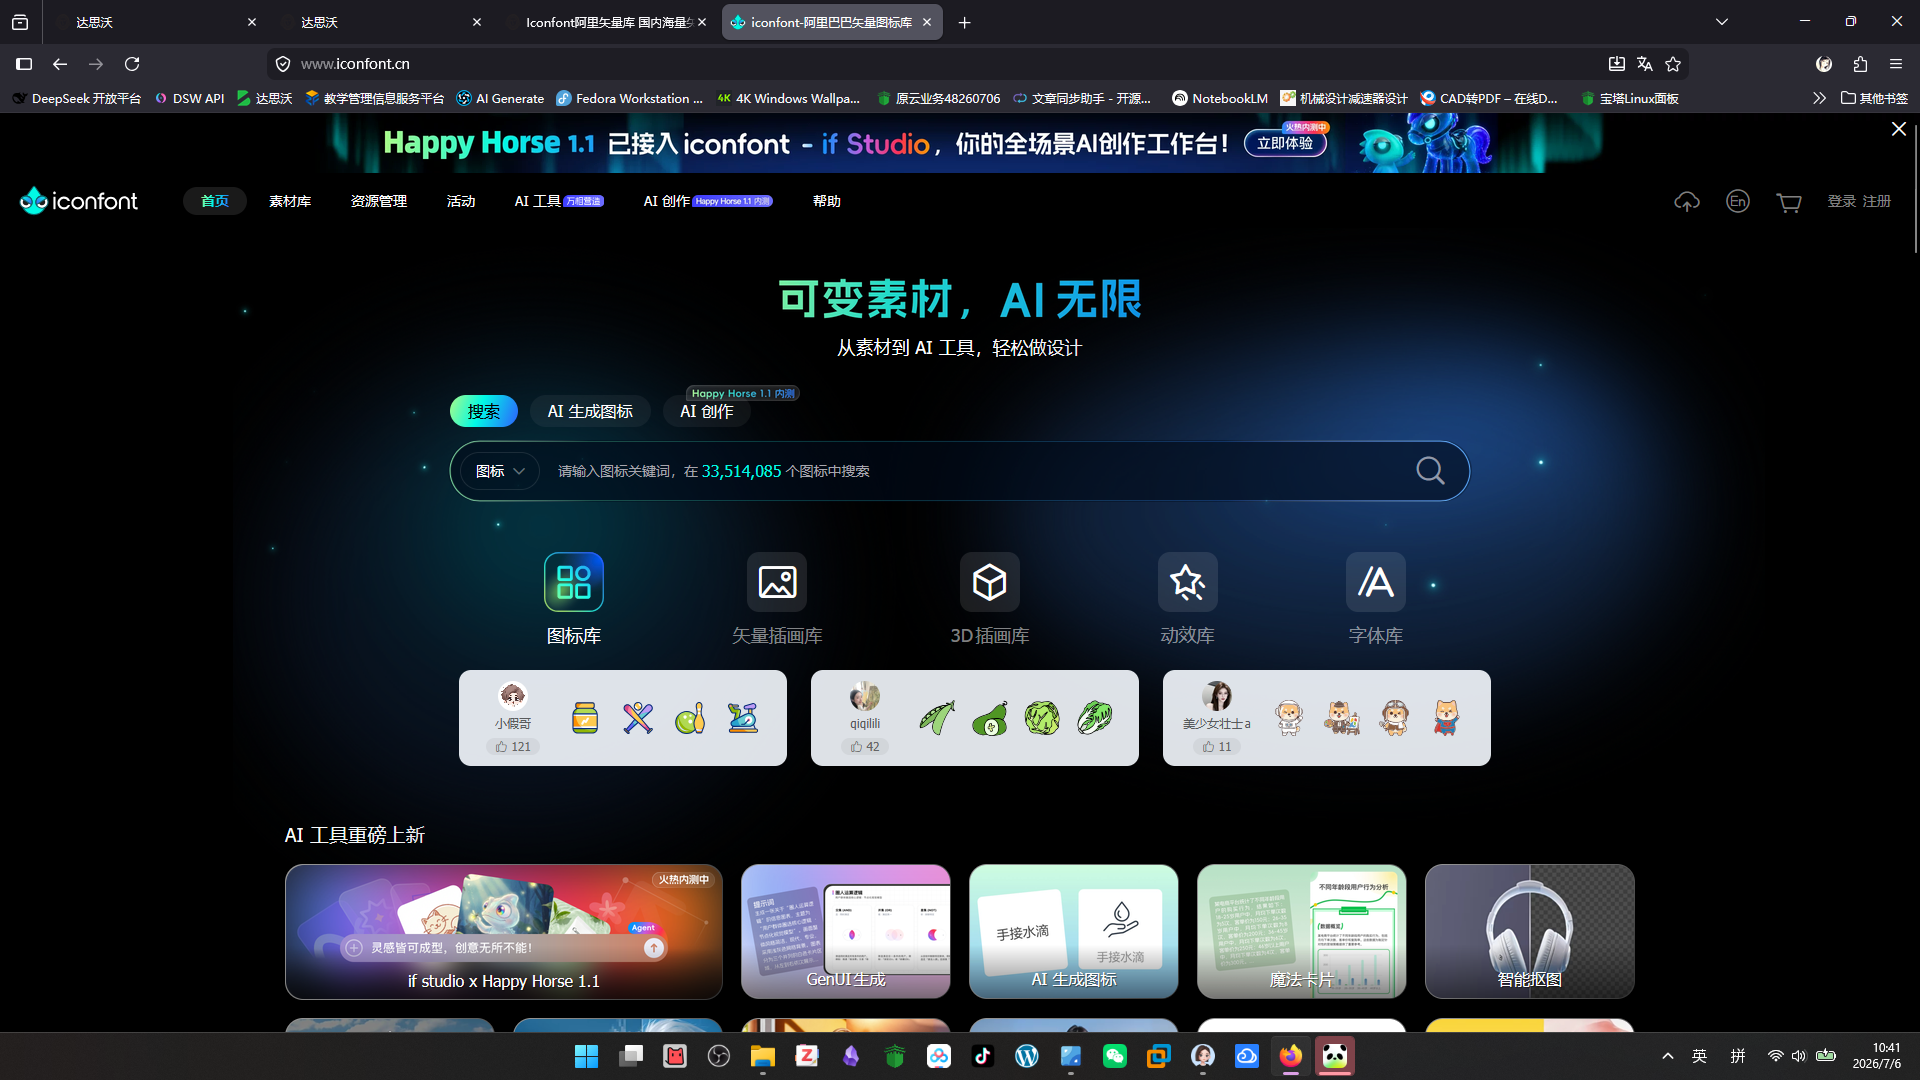
Task: Open the 智能抠图 tool card
Action: pos(1530,932)
